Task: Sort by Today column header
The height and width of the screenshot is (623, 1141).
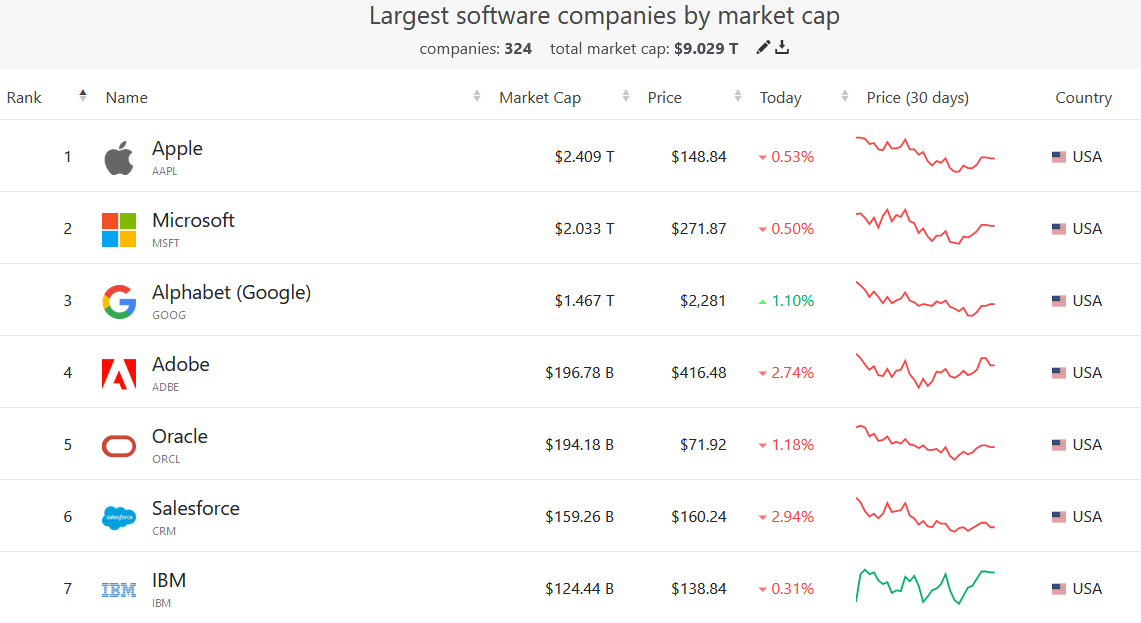Action: pyautogui.click(x=781, y=97)
